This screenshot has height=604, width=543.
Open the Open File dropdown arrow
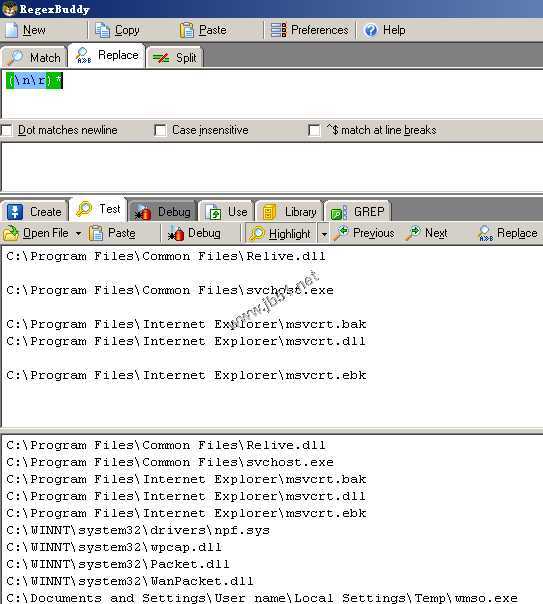[x=78, y=233]
